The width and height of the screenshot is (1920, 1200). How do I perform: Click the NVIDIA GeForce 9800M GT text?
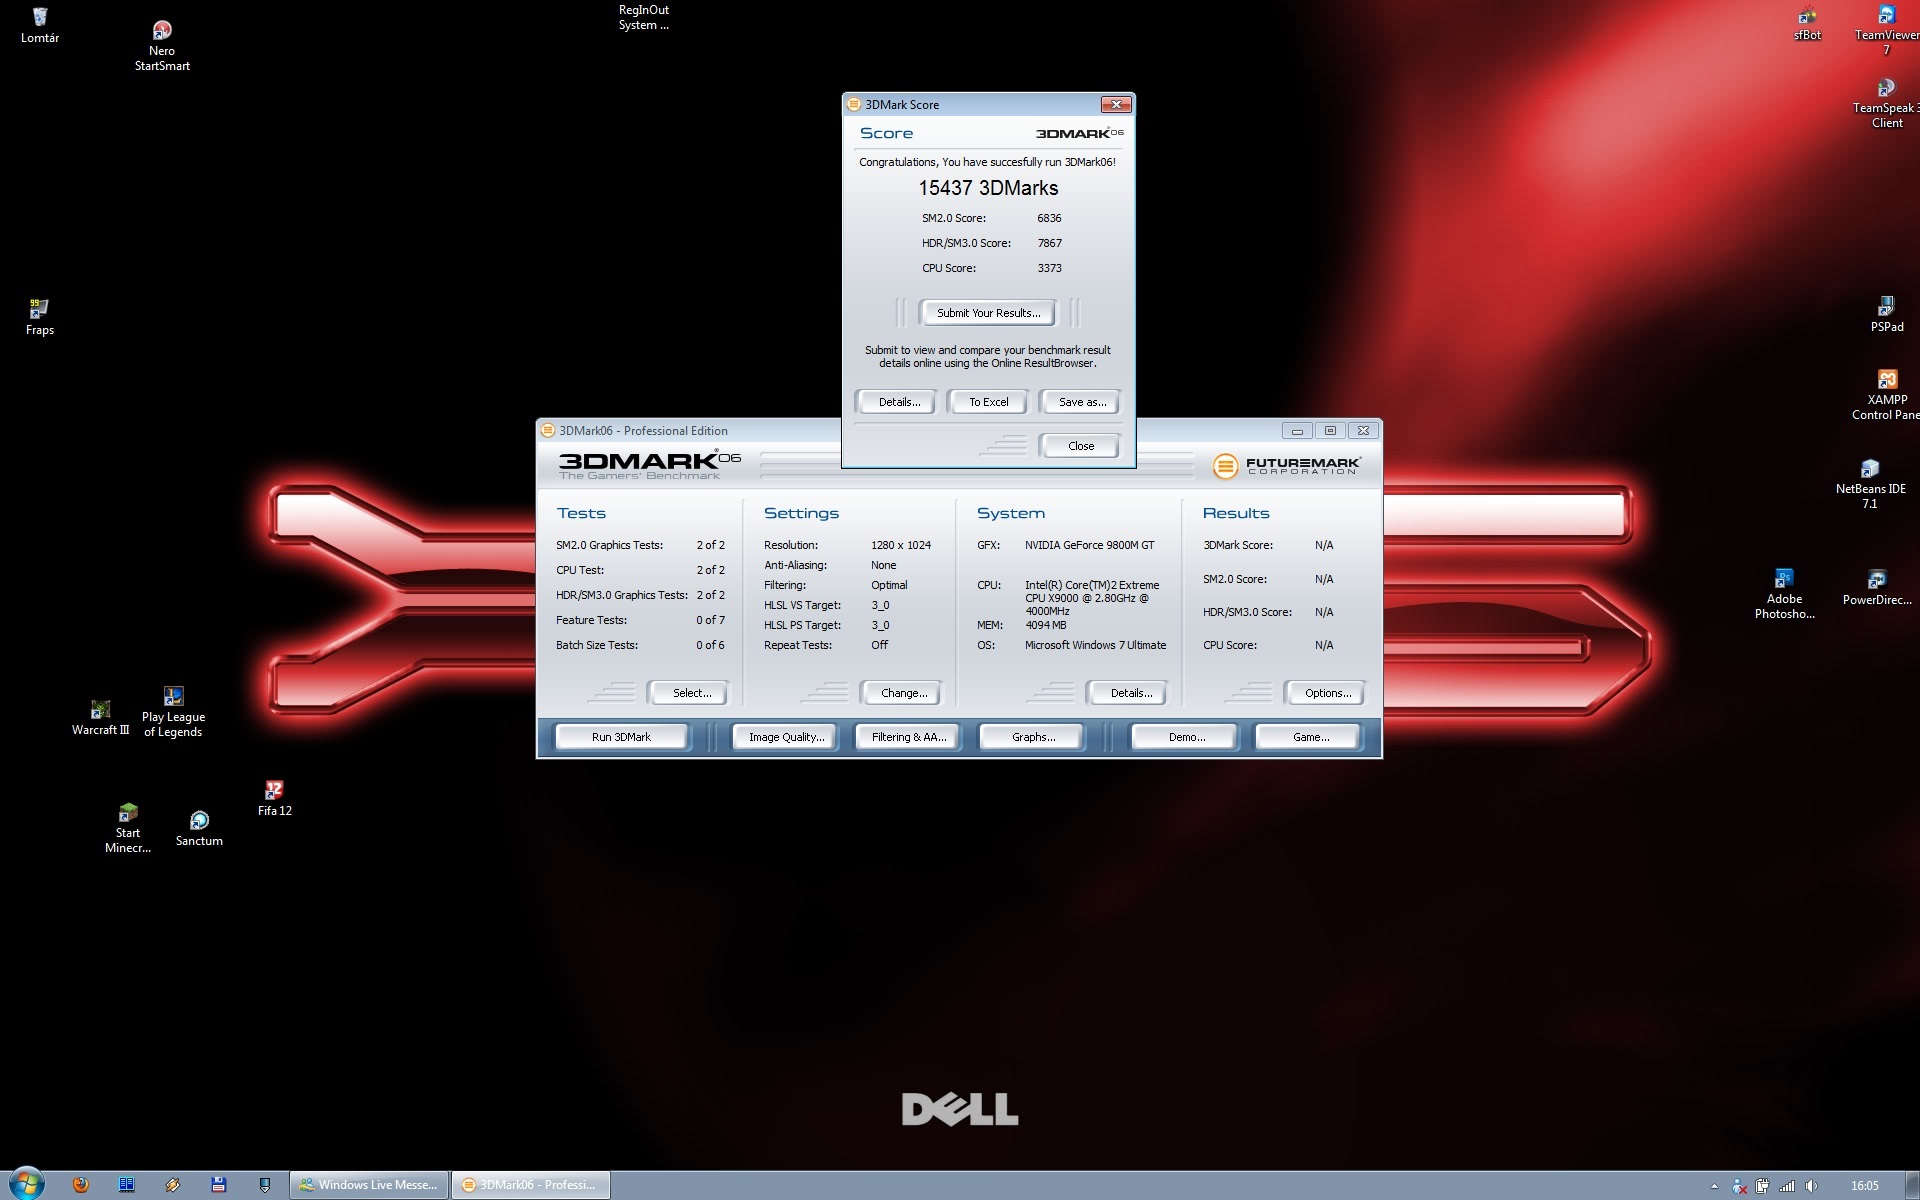[1089, 545]
